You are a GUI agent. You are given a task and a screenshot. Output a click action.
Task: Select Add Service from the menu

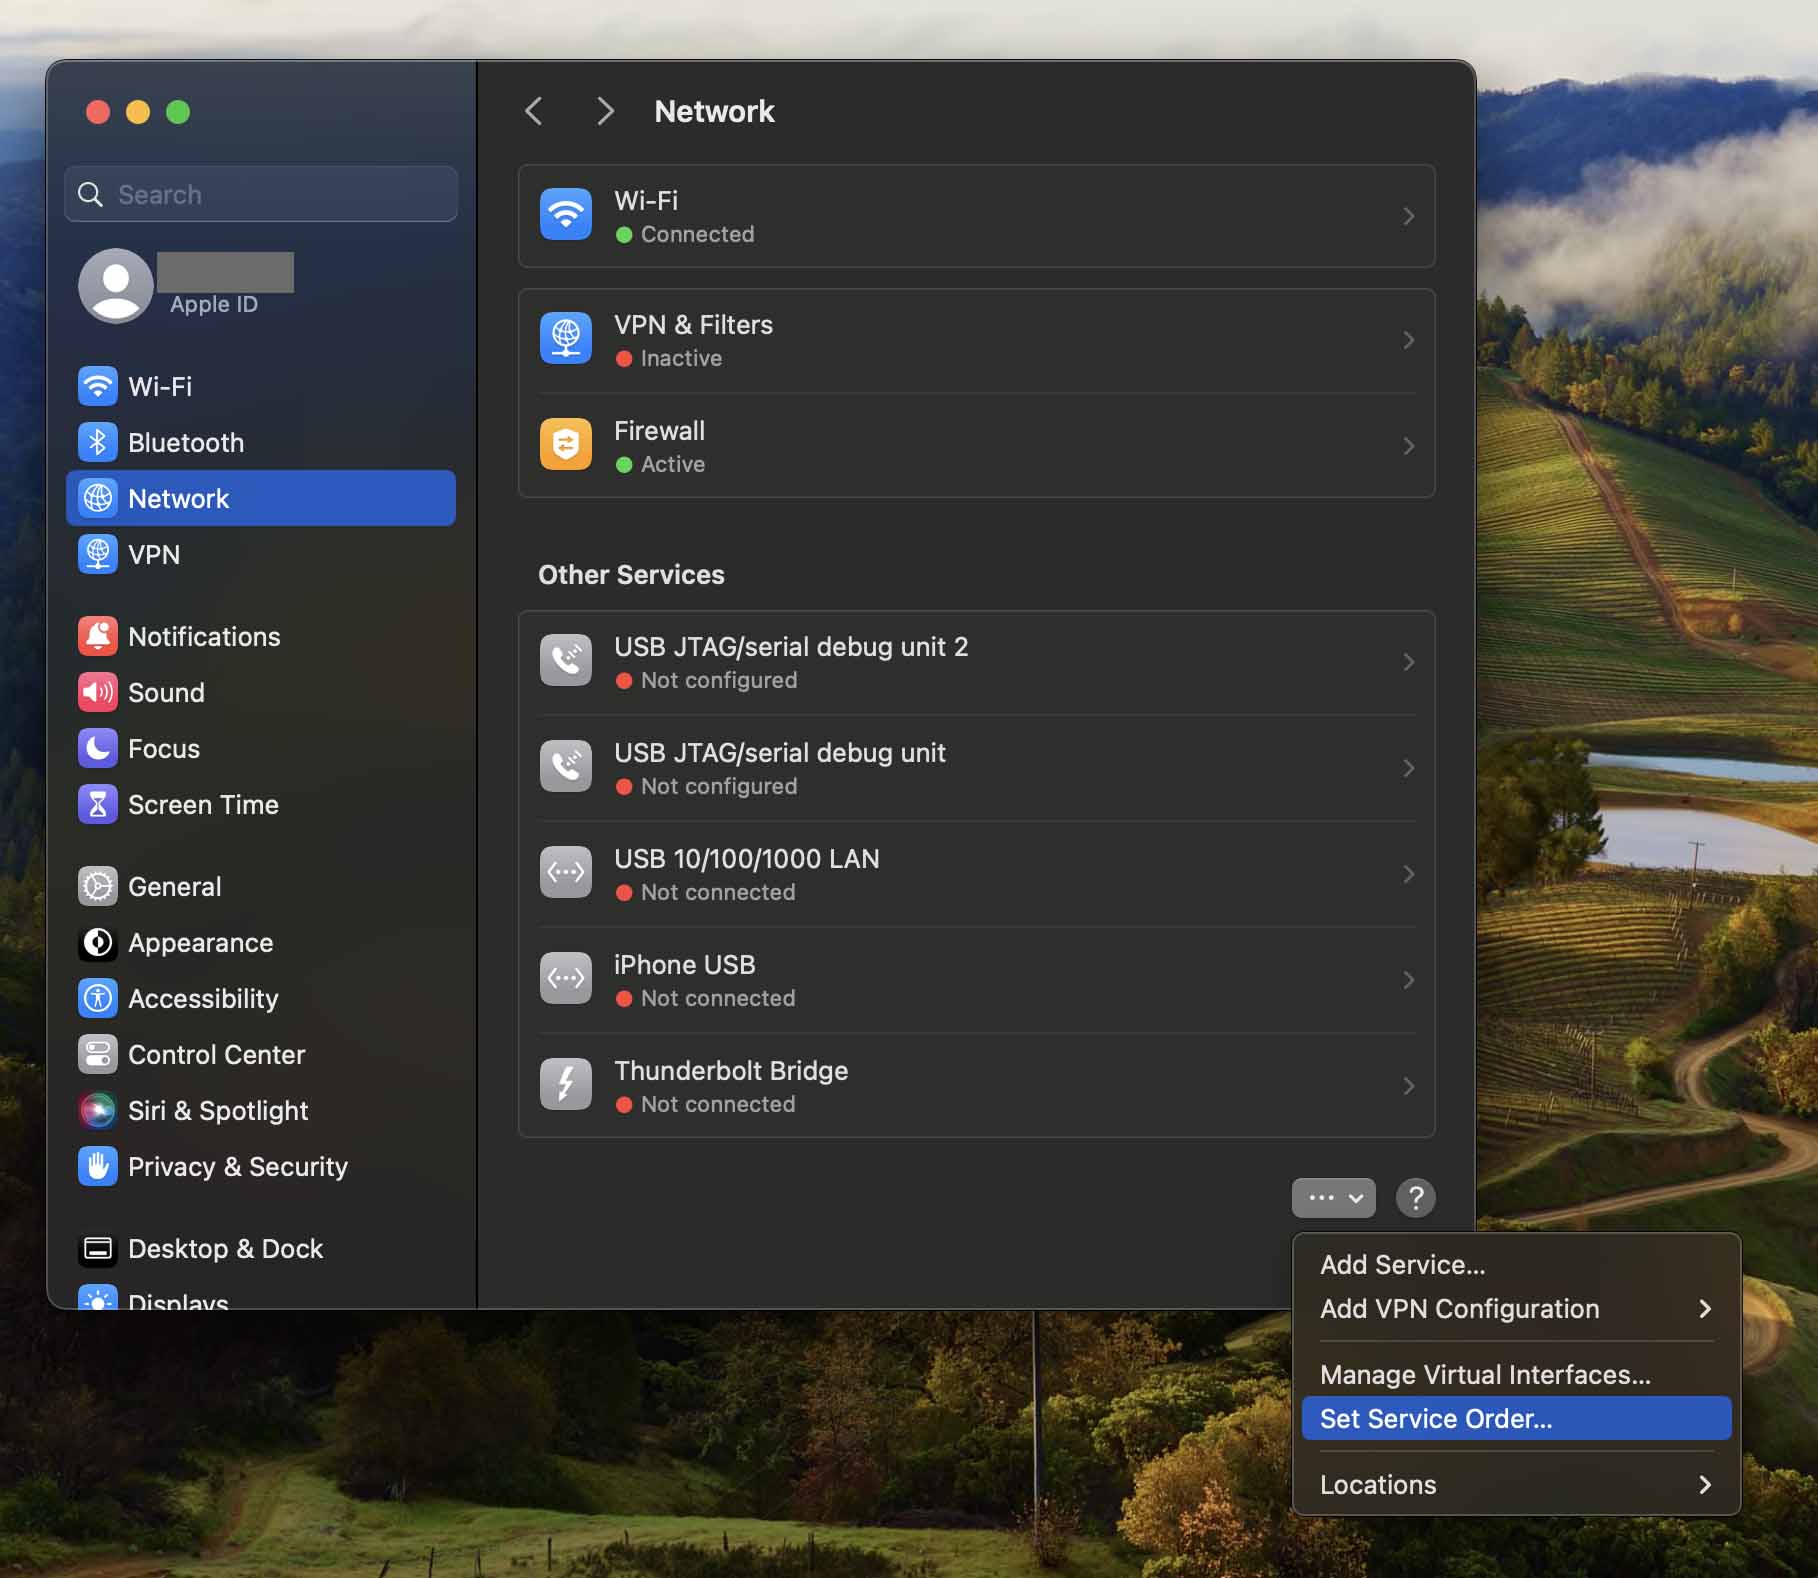[x=1402, y=1265]
